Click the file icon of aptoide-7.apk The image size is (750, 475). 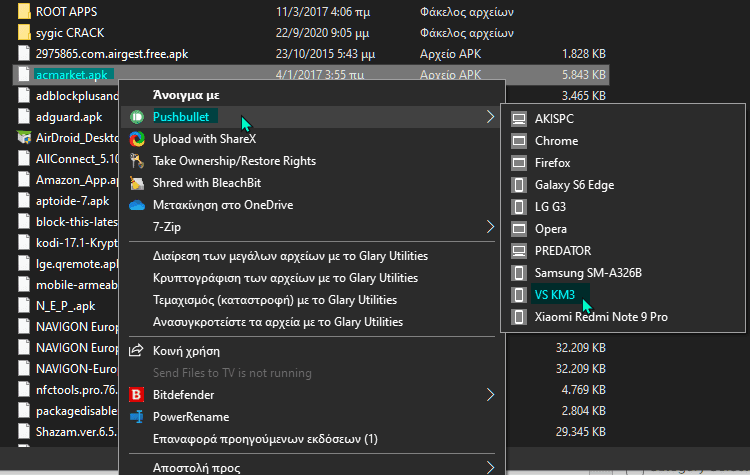24,201
